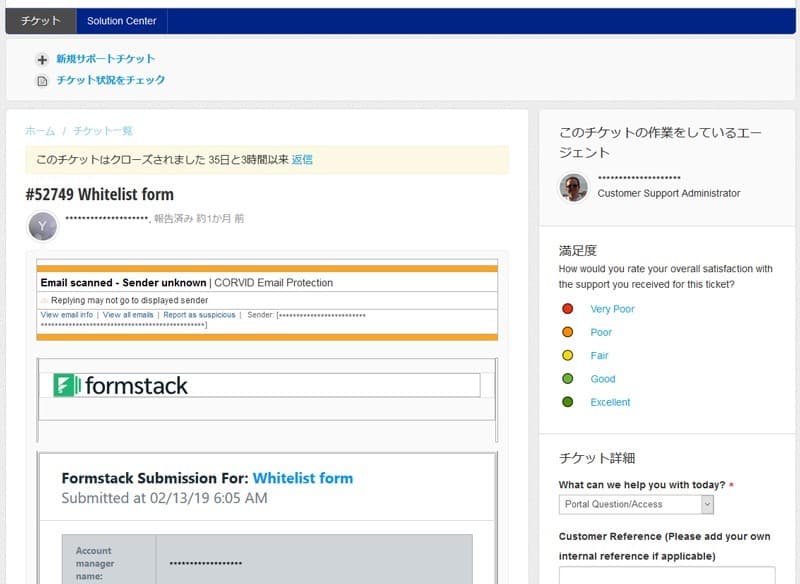This screenshot has height=584, width=800.
Task: Click the Account manager name cell
Action: coord(109,561)
